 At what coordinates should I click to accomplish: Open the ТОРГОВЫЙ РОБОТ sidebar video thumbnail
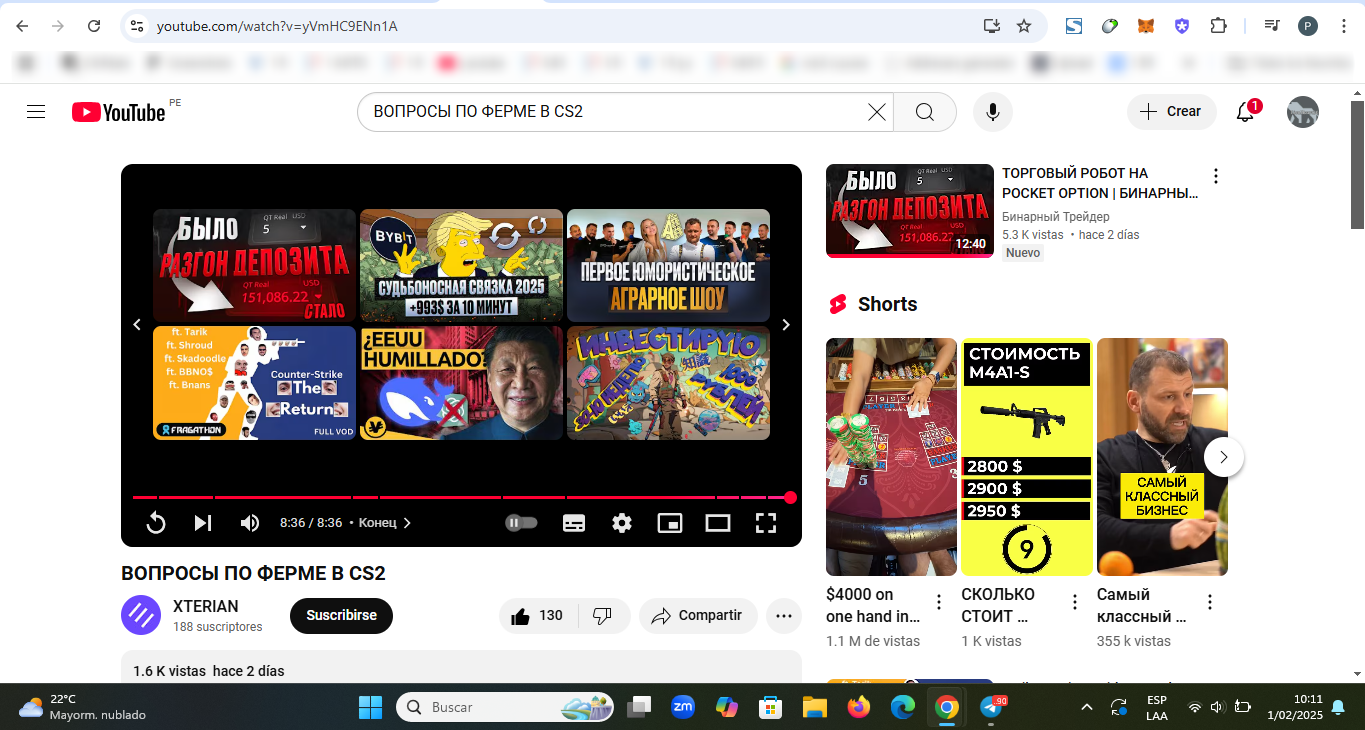coord(910,211)
